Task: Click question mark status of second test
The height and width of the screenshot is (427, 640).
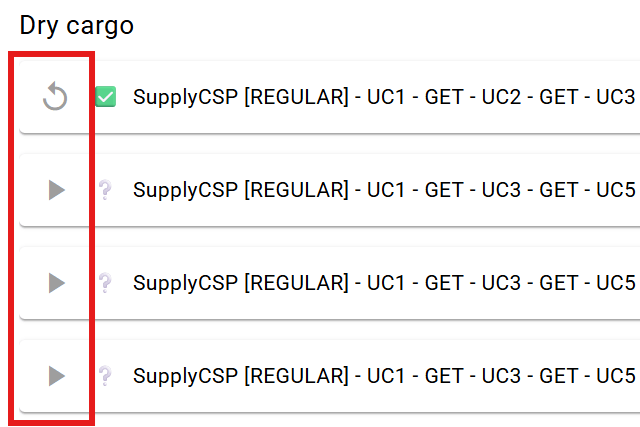Action: (x=105, y=190)
